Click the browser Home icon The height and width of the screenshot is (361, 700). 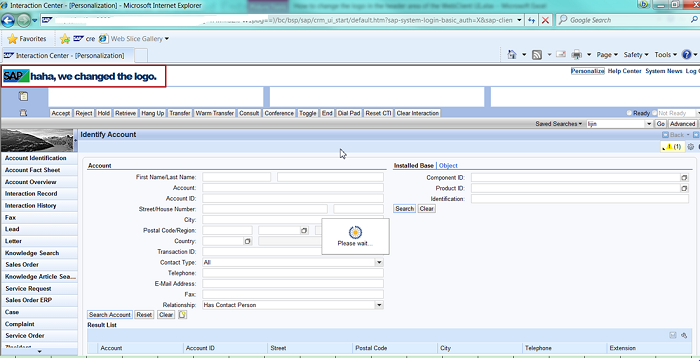click(512, 54)
